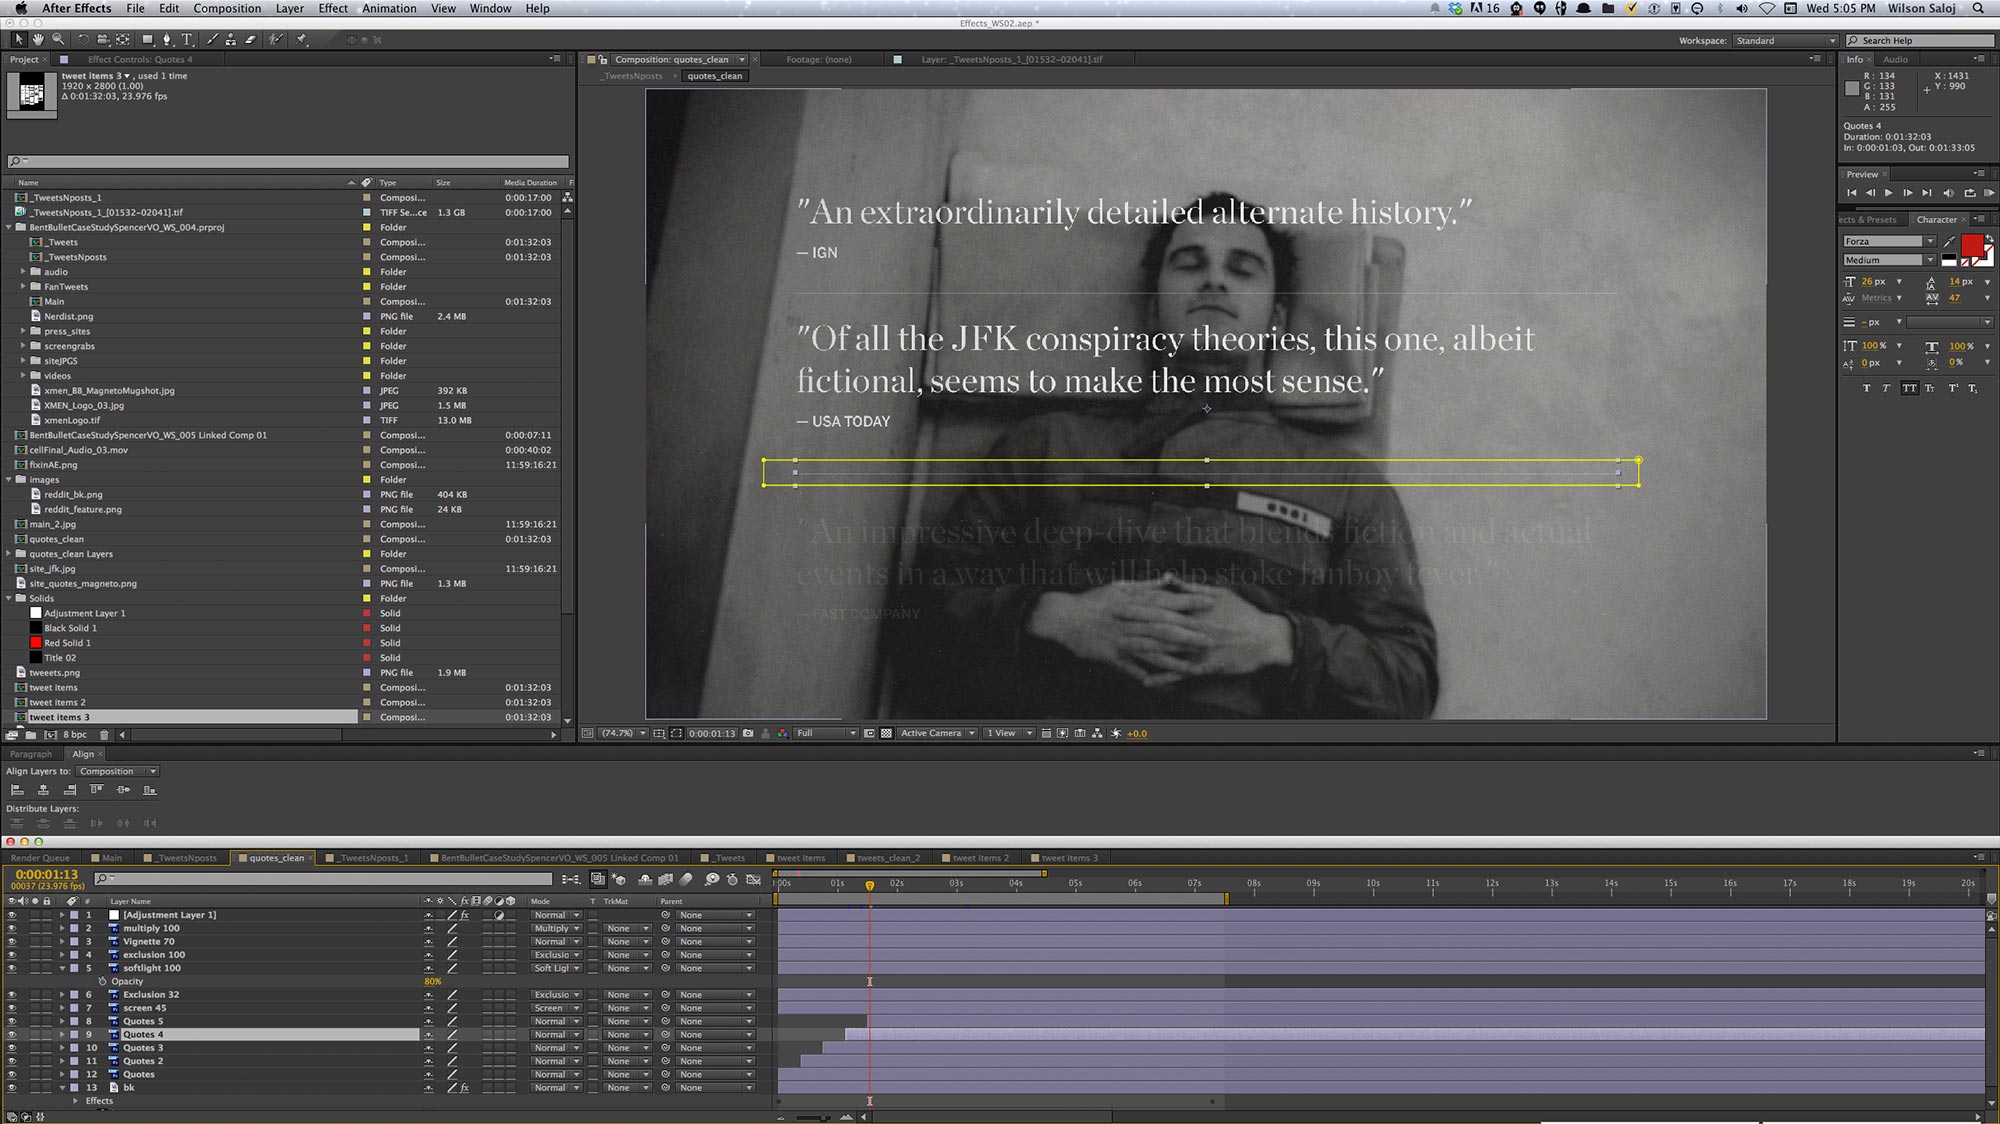Open the Composition menu
This screenshot has height=1124, width=2000.
(227, 8)
